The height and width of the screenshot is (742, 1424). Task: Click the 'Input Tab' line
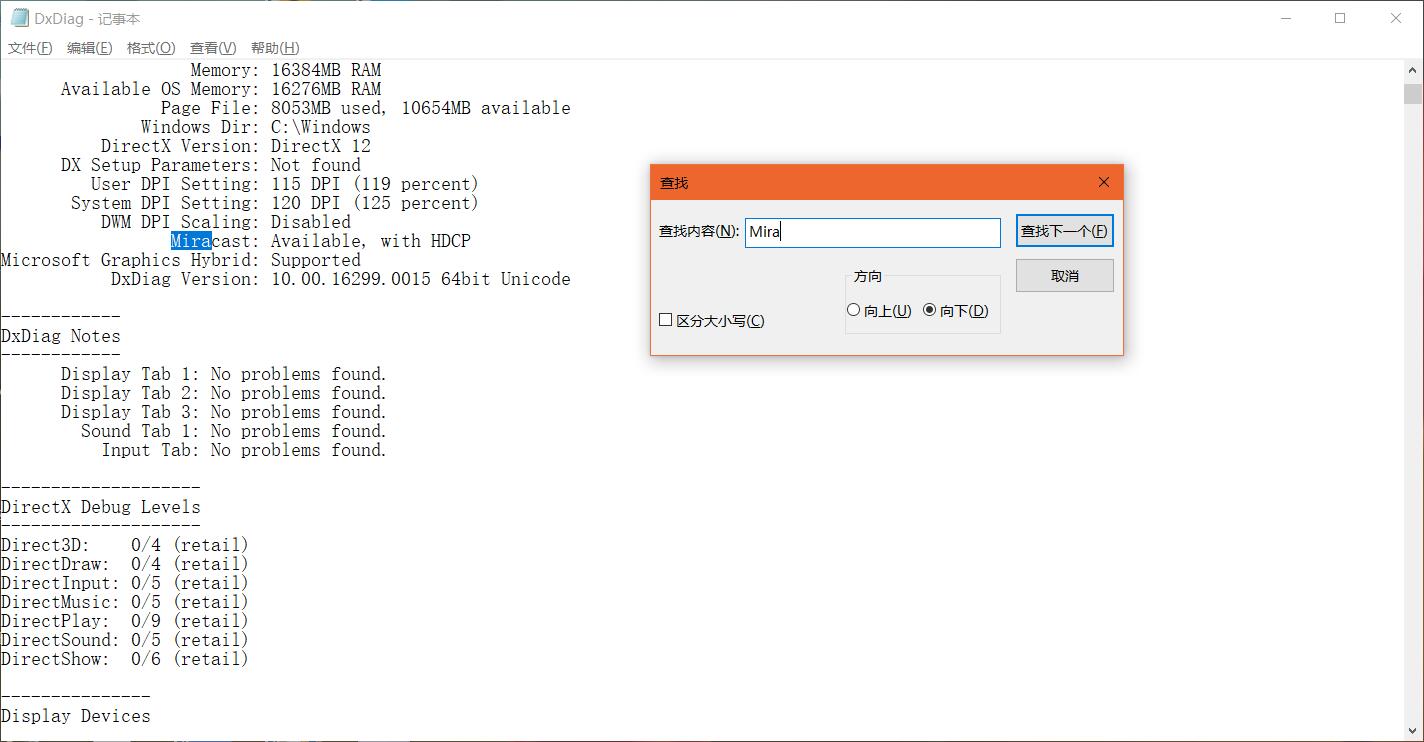[x=243, y=450]
